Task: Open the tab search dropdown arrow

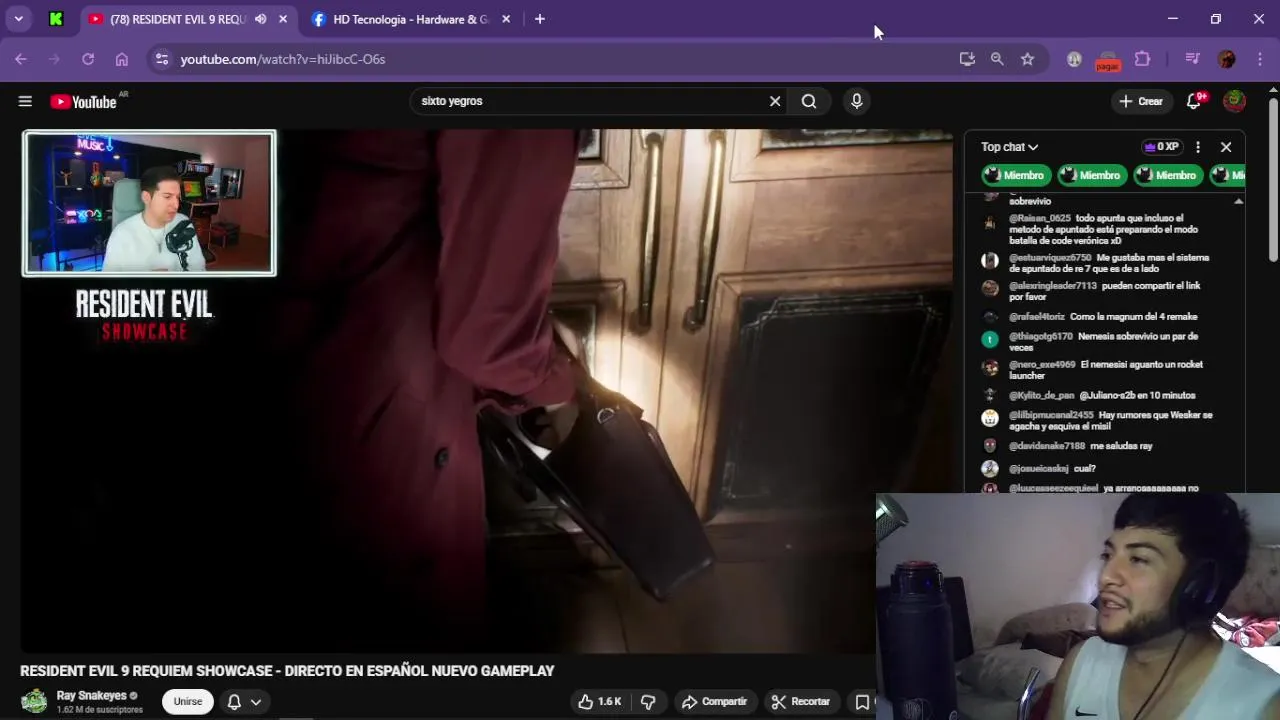Action: 18,19
